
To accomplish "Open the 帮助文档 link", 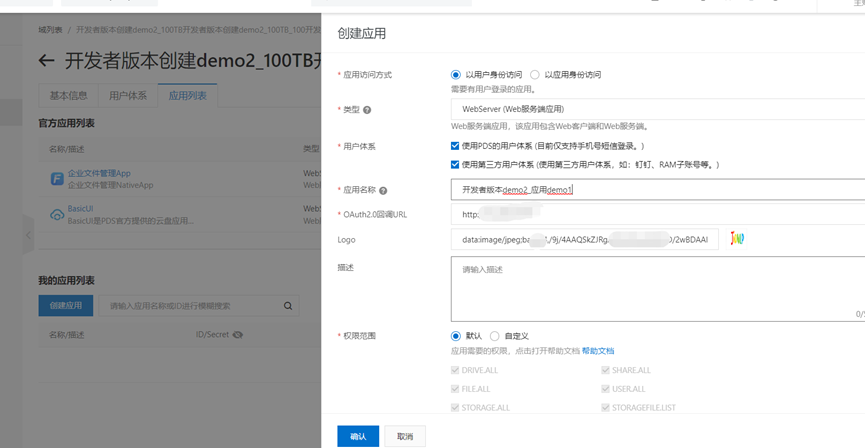I will click(598, 351).
